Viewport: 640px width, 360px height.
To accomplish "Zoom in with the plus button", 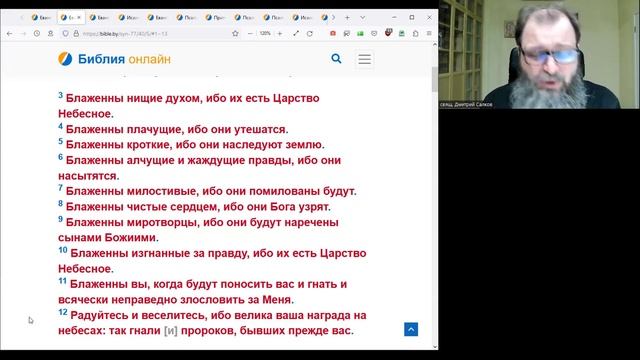I will pos(280,33).
